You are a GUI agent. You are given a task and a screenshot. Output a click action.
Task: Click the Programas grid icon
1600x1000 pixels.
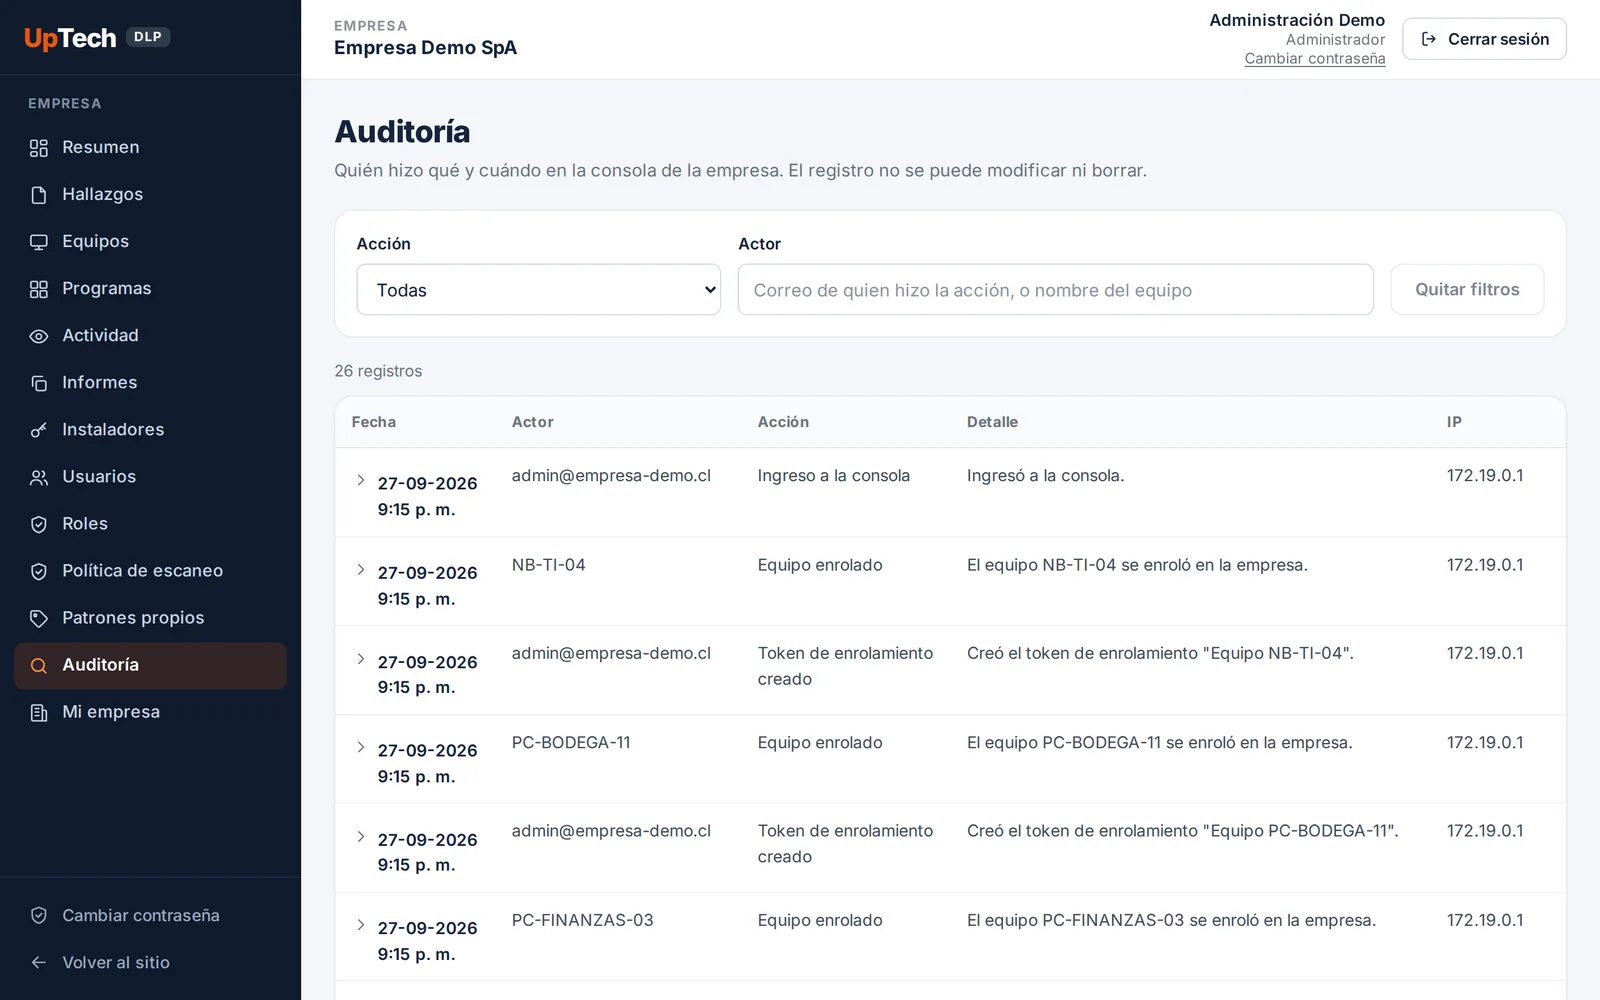pyautogui.click(x=39, y=289)
